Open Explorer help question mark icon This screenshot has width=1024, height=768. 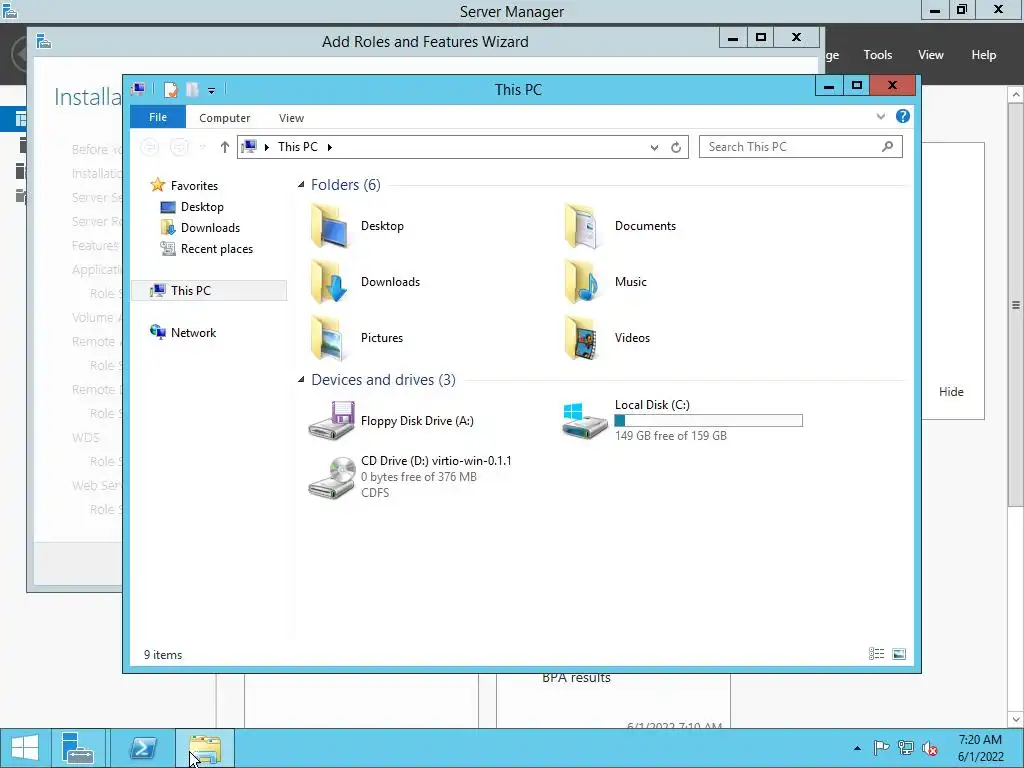pyautogui.click(x=903, y=116)
